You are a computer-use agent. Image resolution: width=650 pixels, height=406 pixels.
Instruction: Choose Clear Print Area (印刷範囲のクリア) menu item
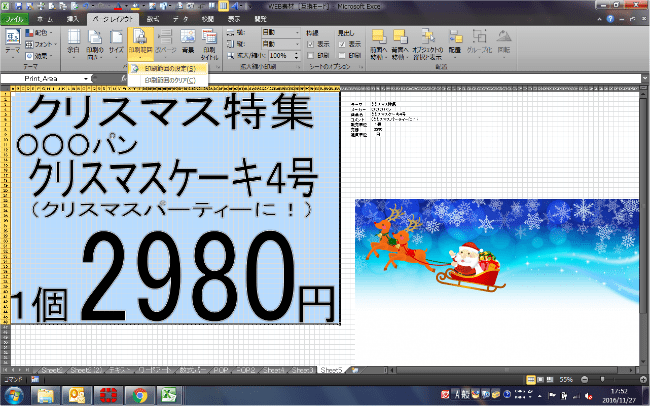click(x=167, y=80)
